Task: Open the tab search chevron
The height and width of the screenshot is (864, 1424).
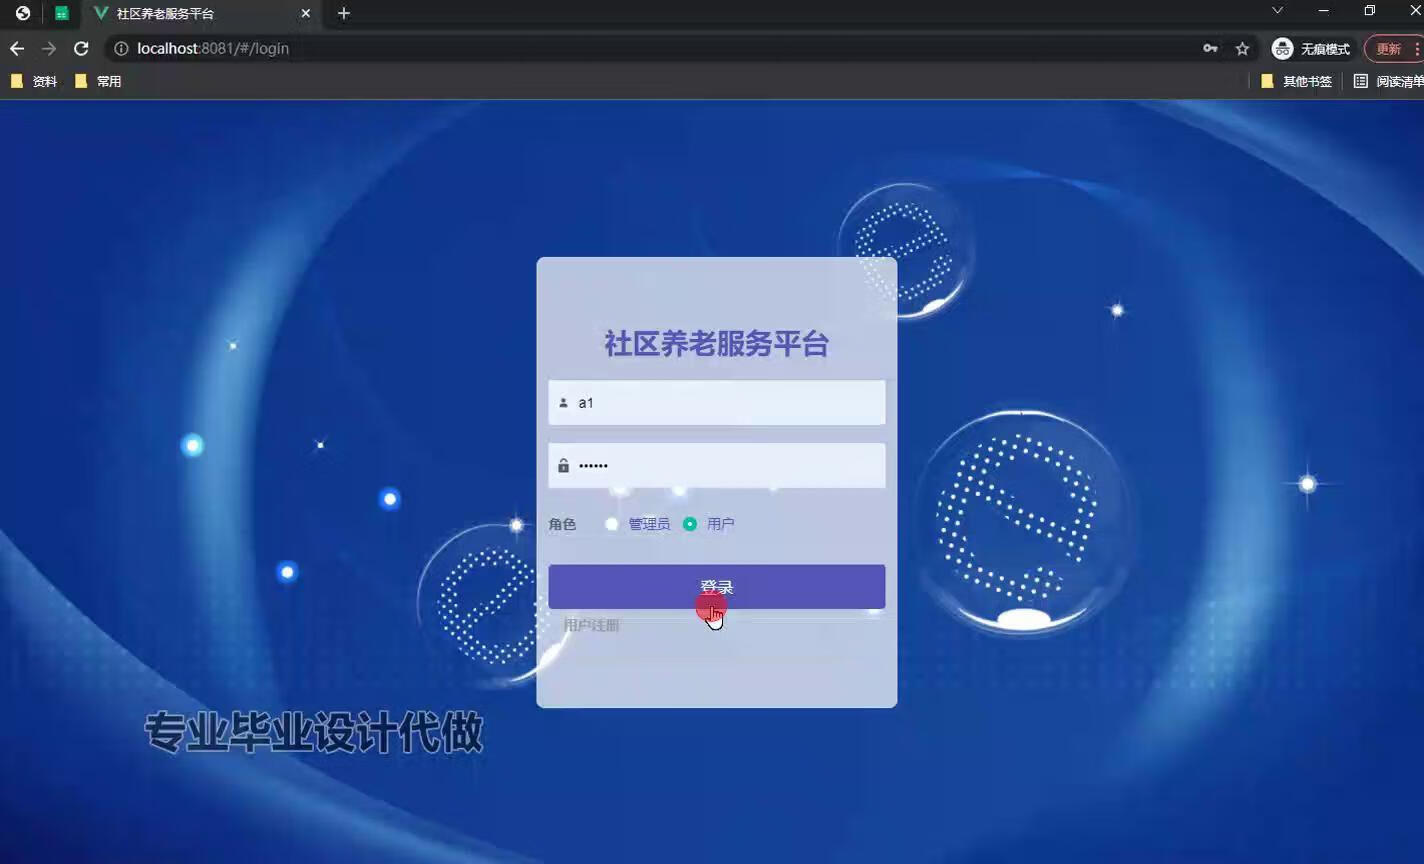Action: click(x=1277, y=10)
